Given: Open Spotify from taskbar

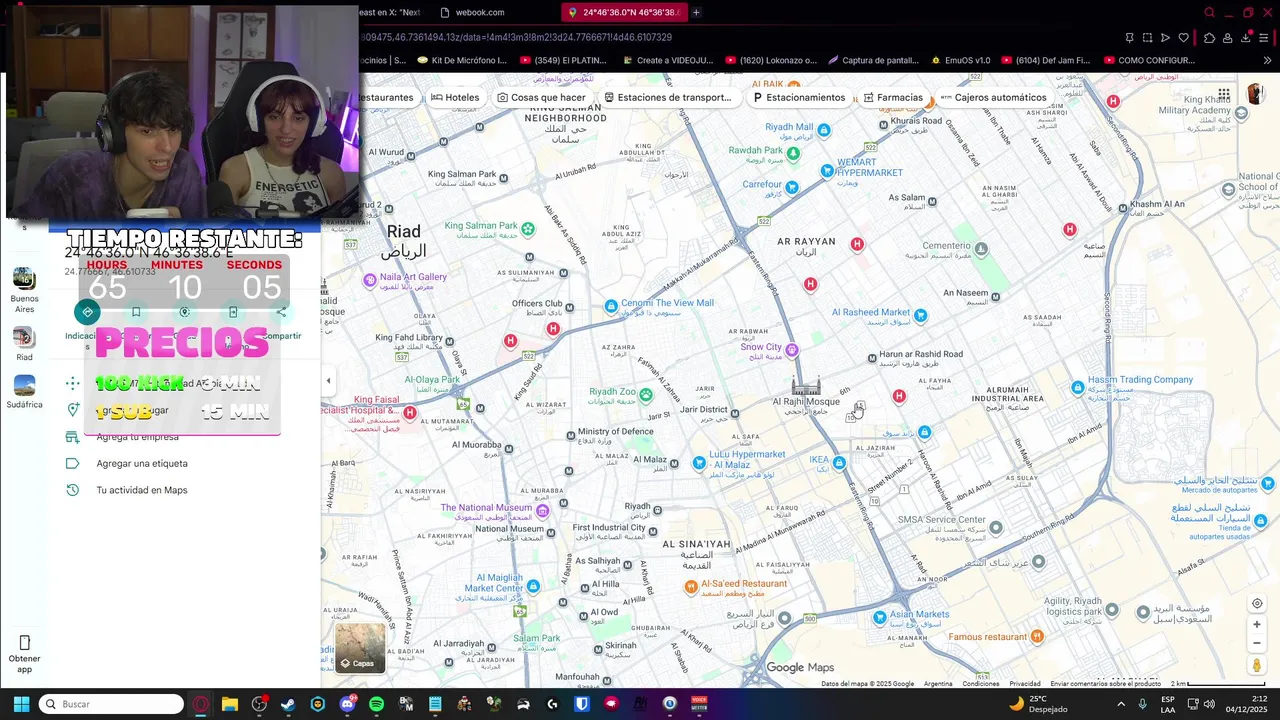Looking at the screenshot, I should click(x=376, y=704).
